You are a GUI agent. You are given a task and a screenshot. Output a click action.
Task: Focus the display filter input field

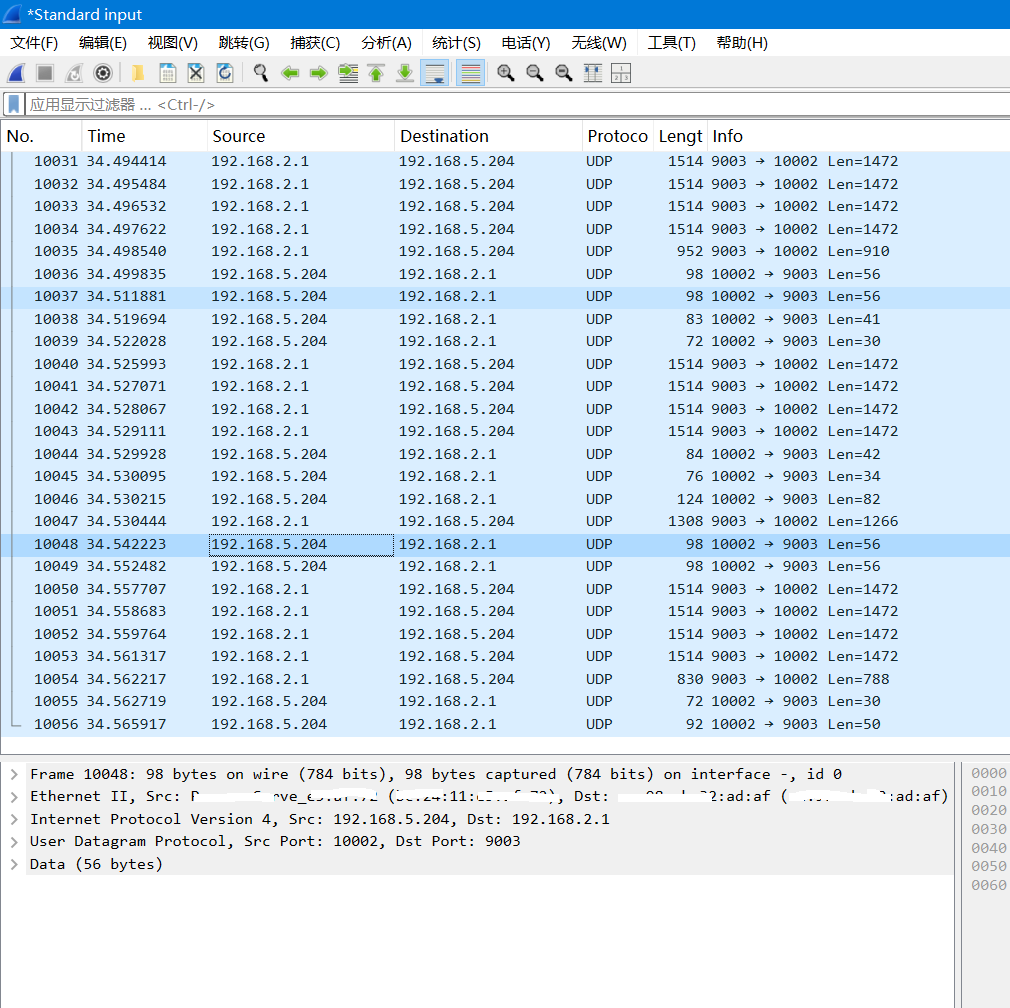[x=518, y=104]
